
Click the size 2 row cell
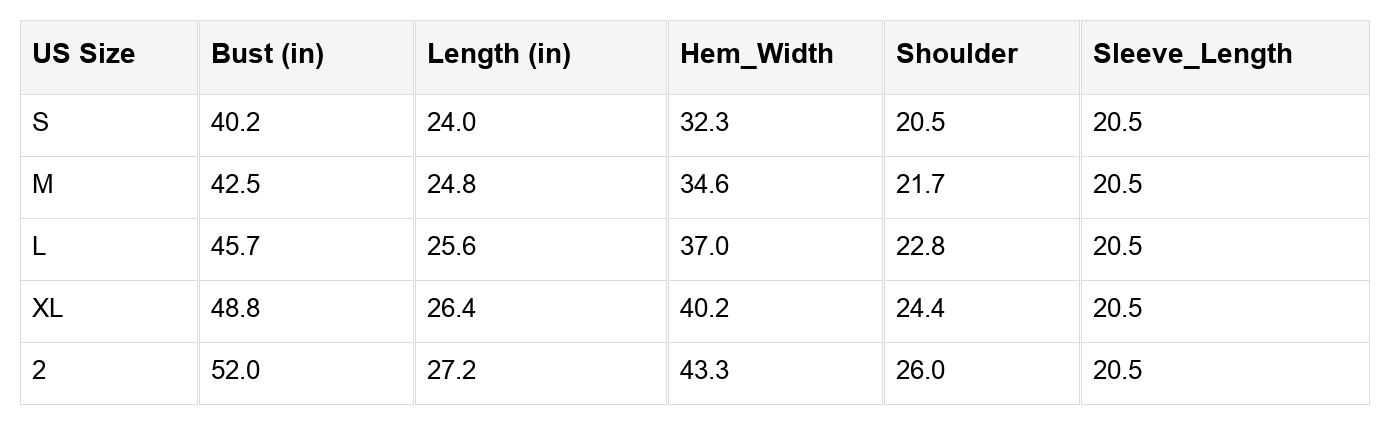(x=39, y=371)
